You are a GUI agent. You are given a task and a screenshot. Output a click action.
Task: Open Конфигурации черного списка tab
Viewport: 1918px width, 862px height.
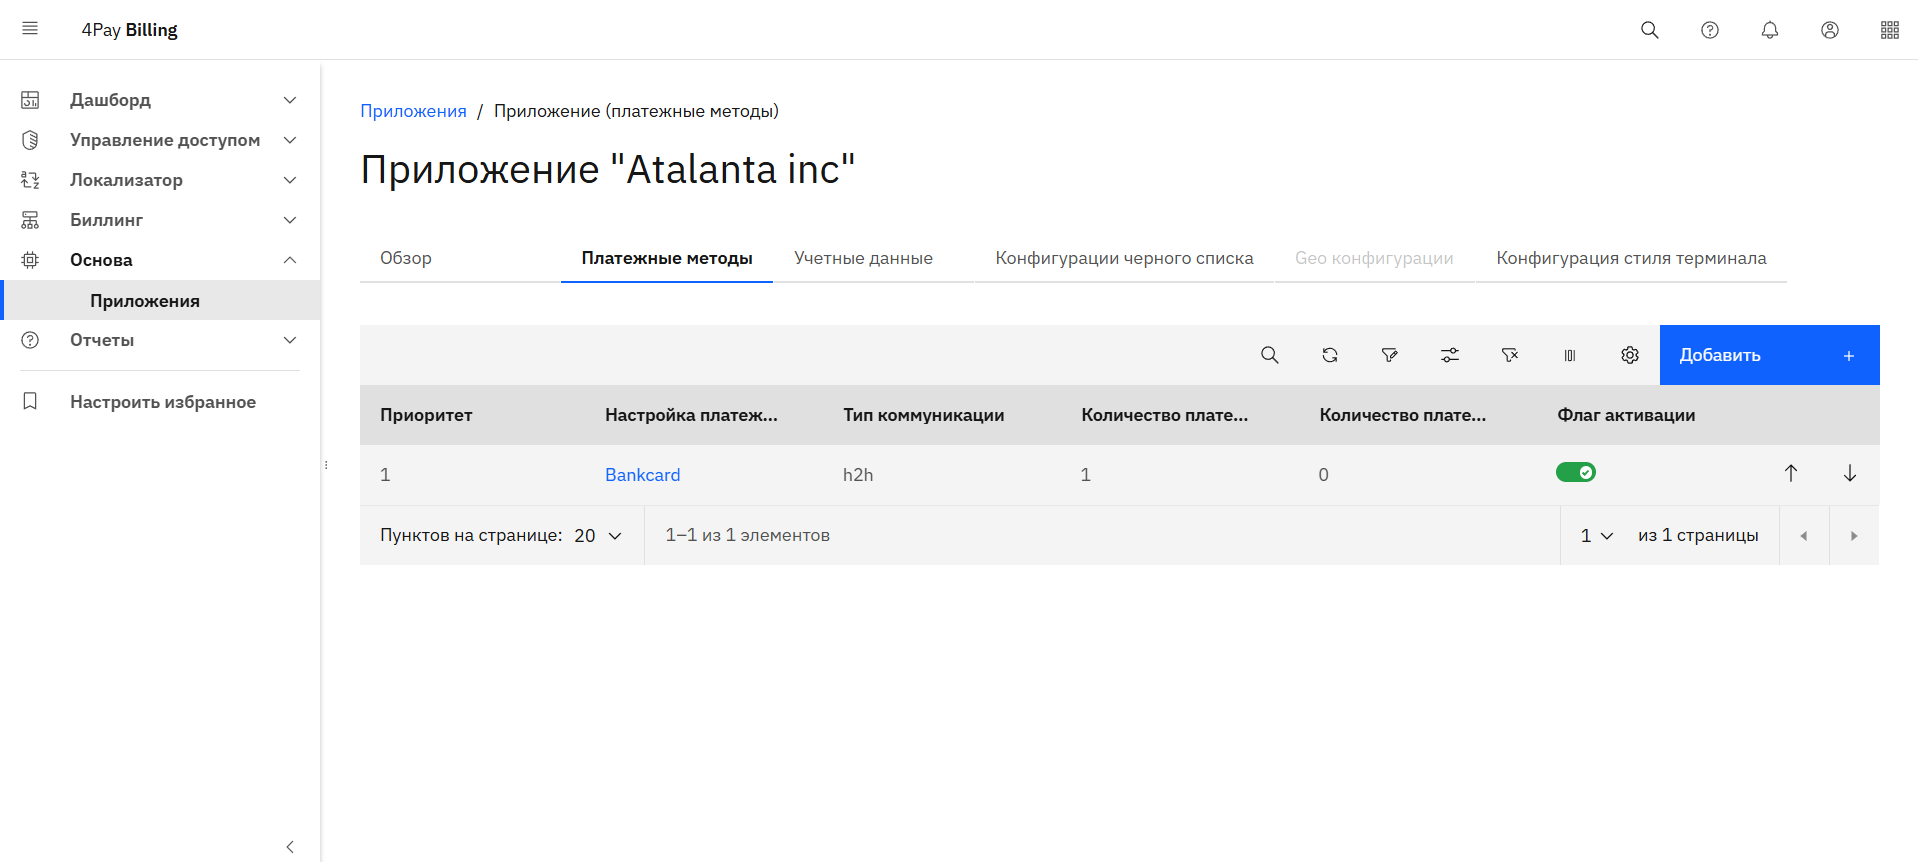pyautogui.click(x=1124, y=258)
